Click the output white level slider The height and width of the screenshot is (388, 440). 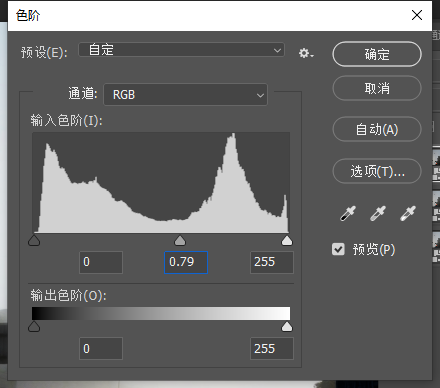coord(287,327)
